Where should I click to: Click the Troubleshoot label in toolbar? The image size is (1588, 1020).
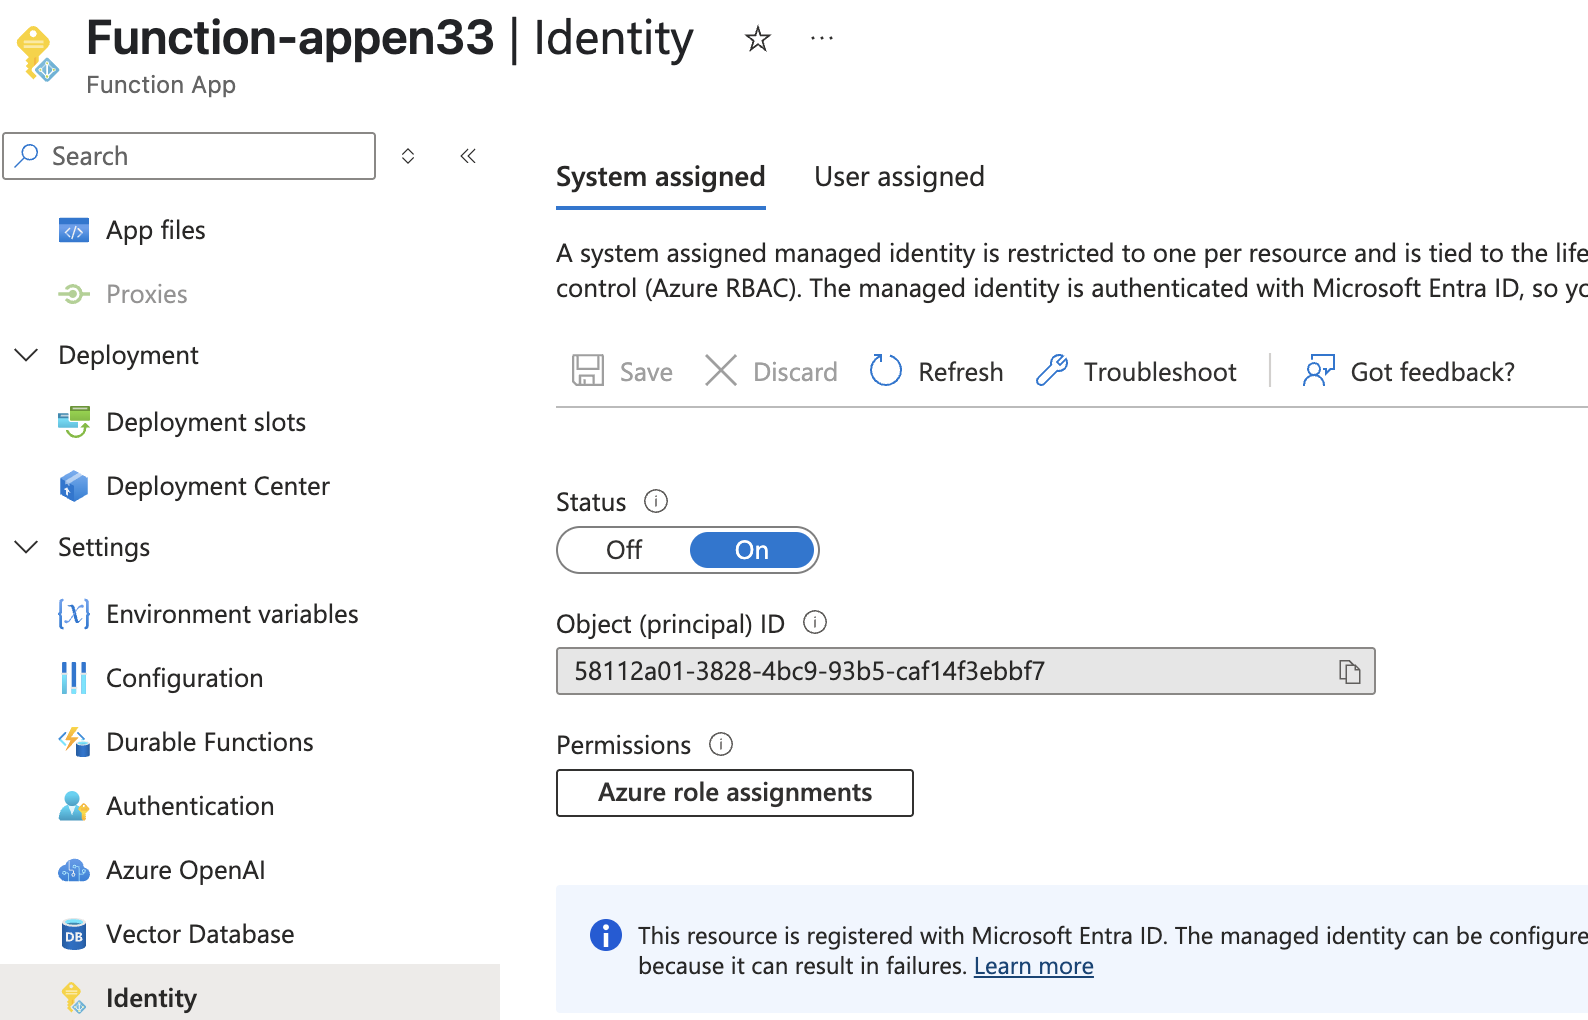(x=1160, y=372)
